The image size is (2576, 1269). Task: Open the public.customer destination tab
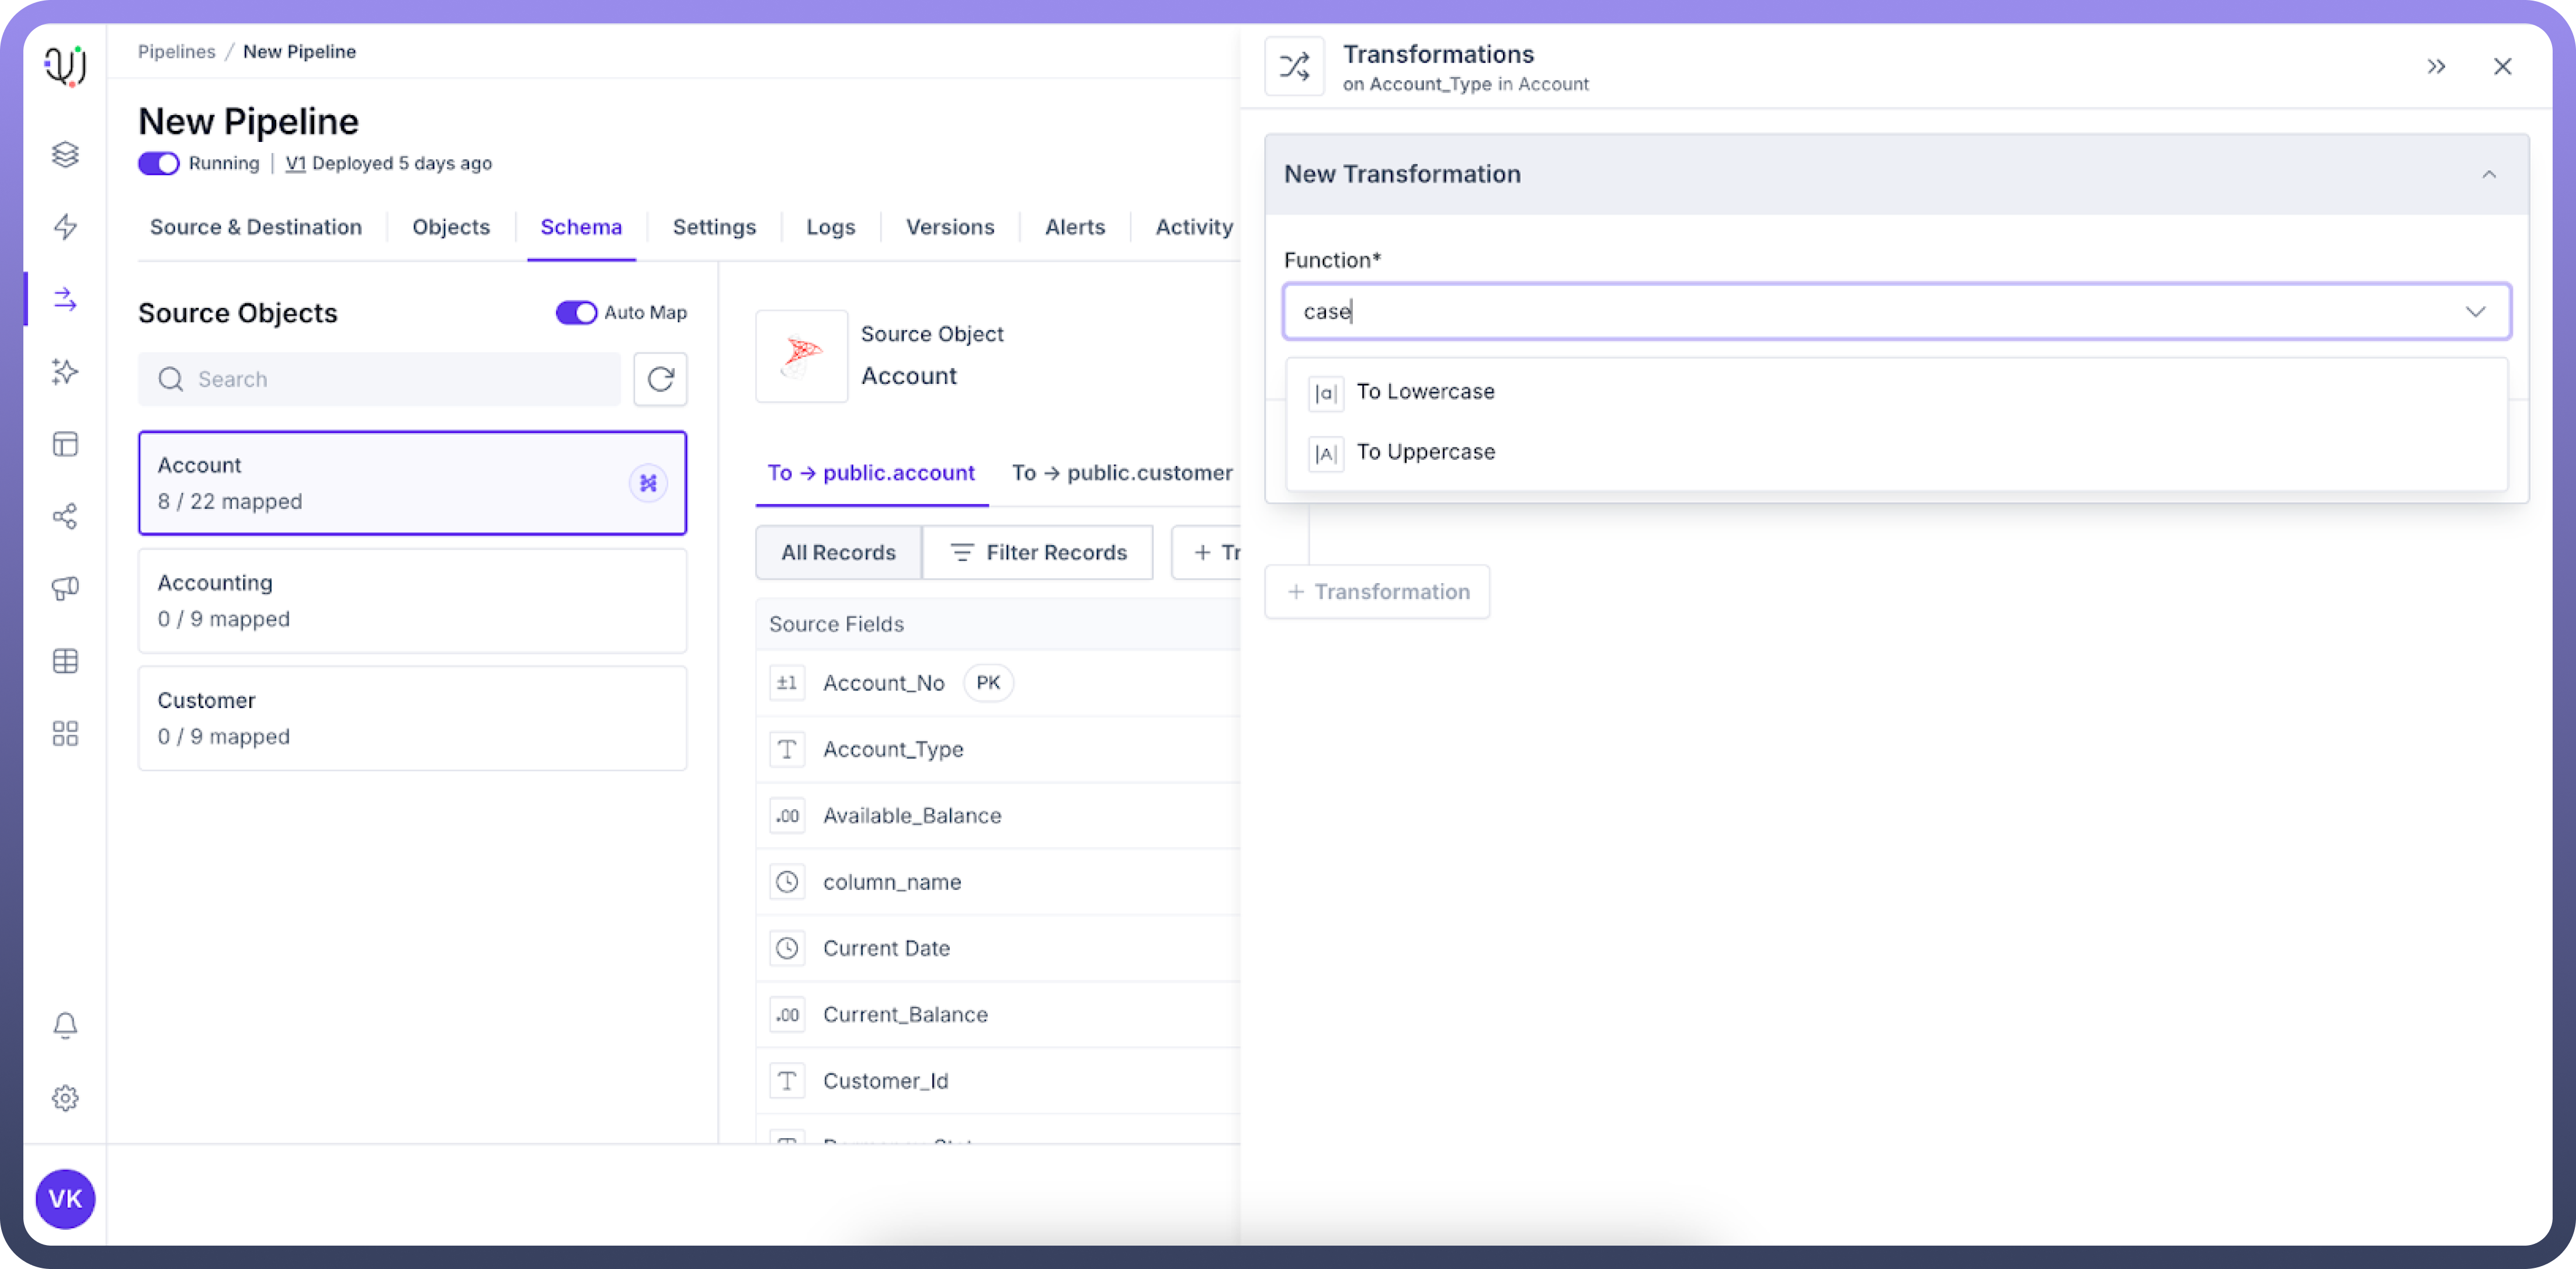(1121, 473)
